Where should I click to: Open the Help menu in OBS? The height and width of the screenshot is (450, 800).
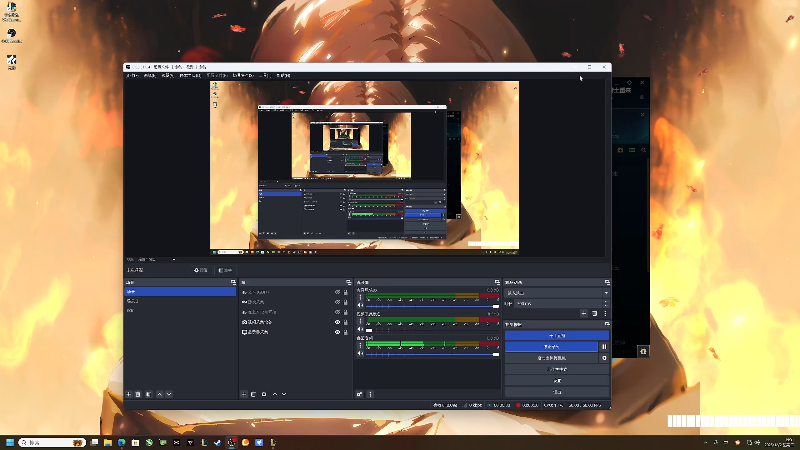pyautogui.click(x=283, y=76)
